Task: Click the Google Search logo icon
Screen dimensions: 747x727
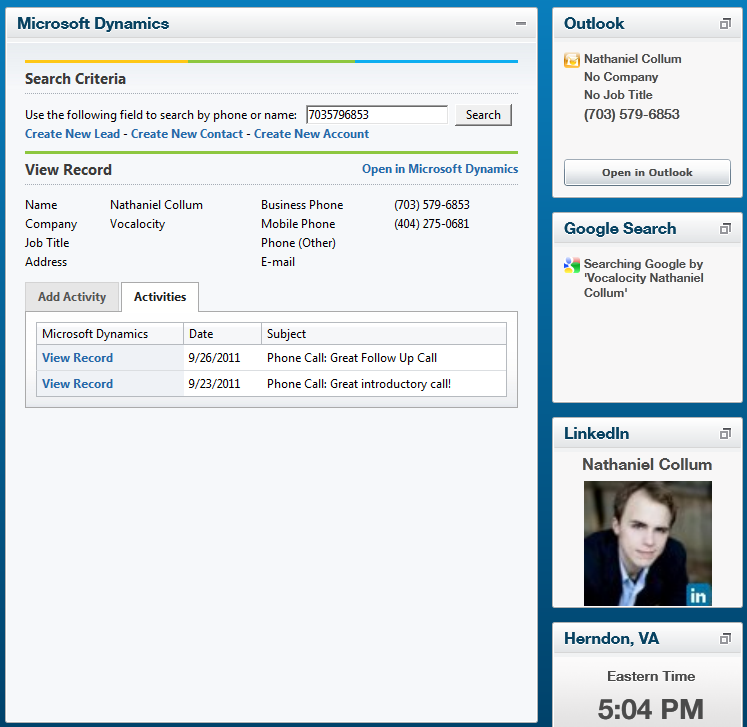Action: tap(572, 265)
